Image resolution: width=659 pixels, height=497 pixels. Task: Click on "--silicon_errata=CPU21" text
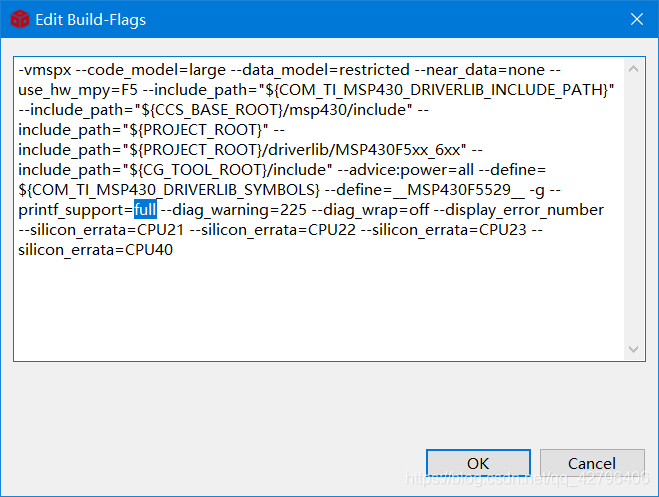tap(101, 230)
